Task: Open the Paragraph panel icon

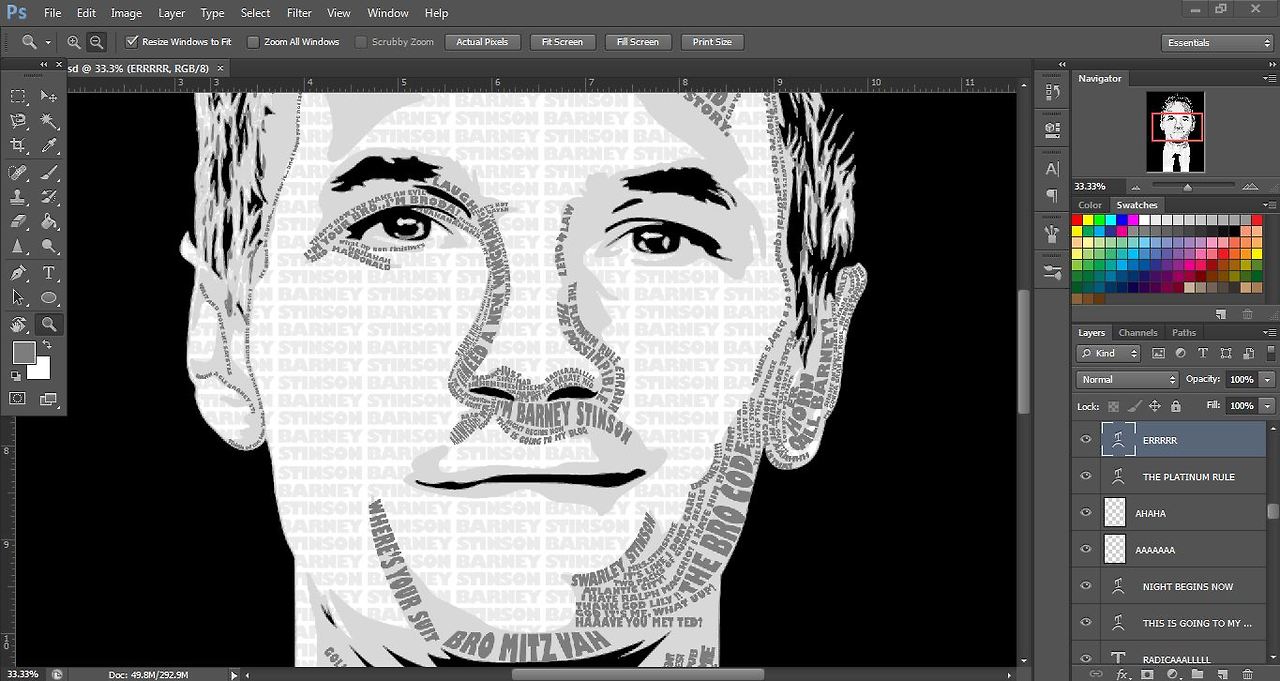Action: click(1052, 196)
